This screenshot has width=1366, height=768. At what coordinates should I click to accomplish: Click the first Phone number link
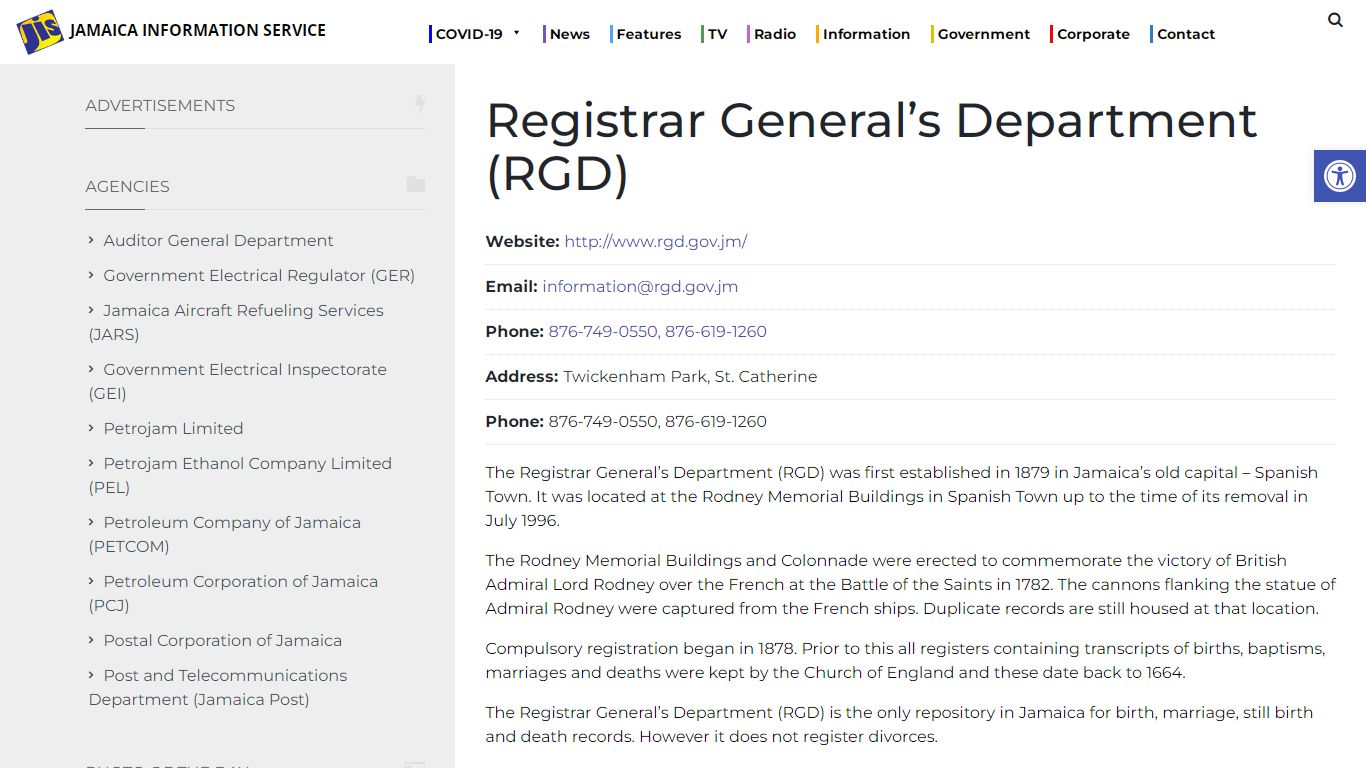pos(657,331)
